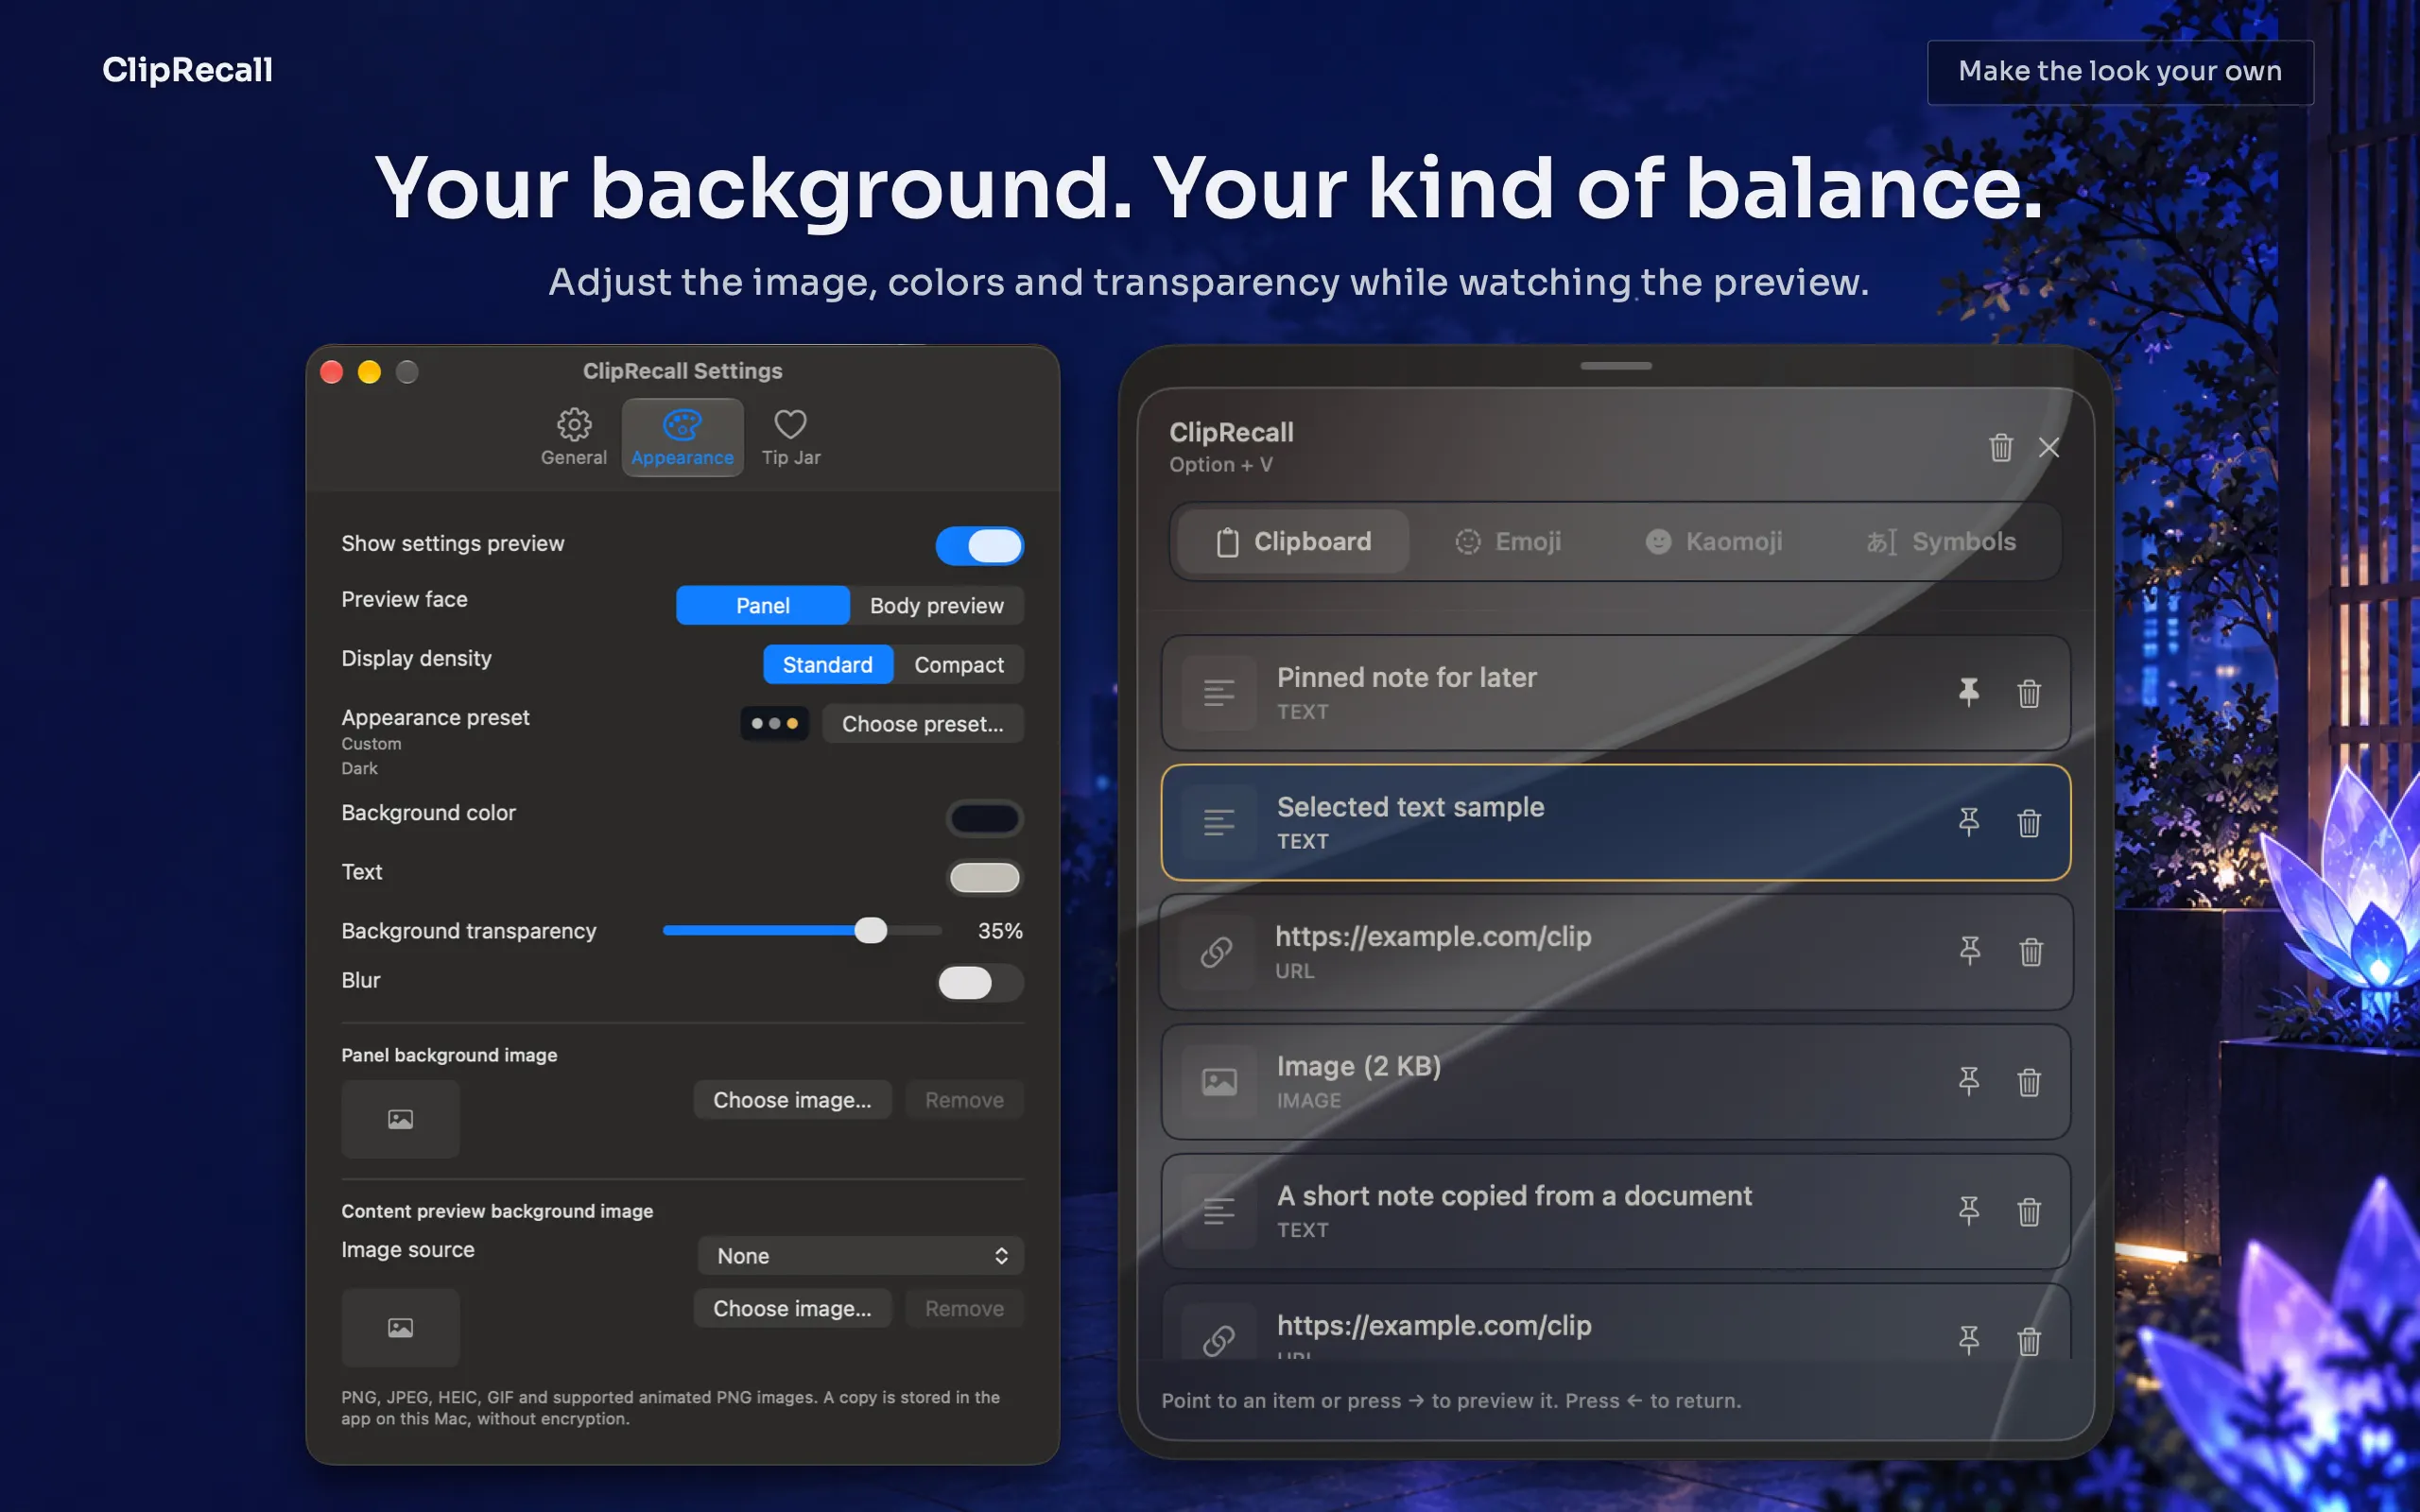The height and width of the screenshot is (1512, 2420).
Task: Delete the Selected text sample item
Action: click(2029, 823)
